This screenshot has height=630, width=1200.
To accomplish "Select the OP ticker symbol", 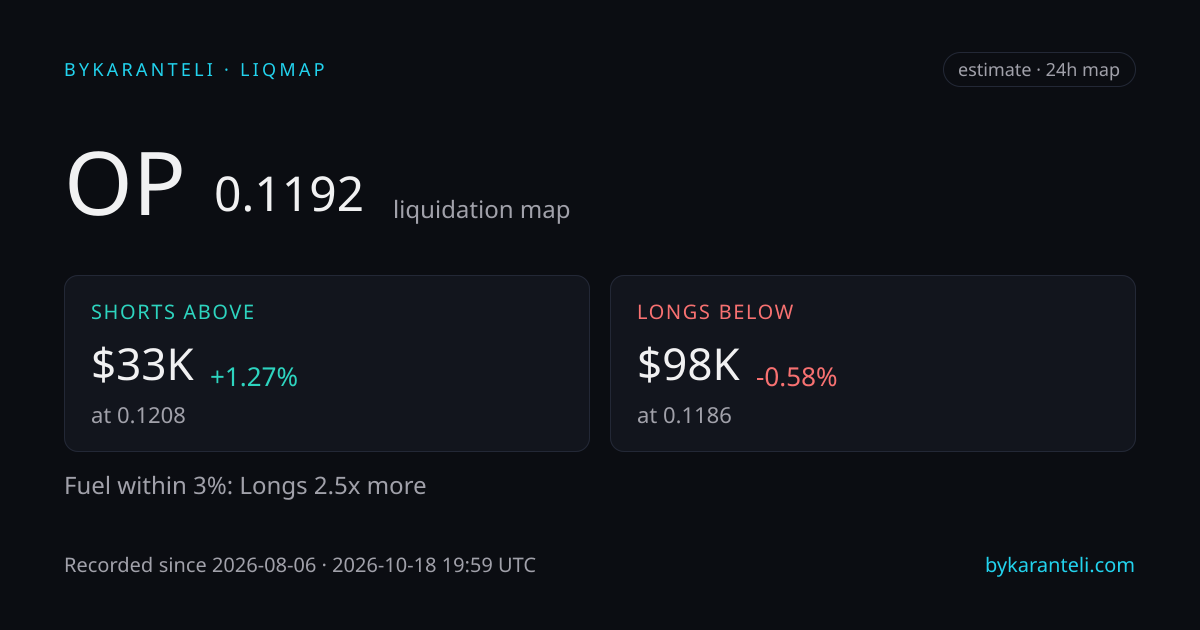I will pyautogui.click(x=125, y=186).
